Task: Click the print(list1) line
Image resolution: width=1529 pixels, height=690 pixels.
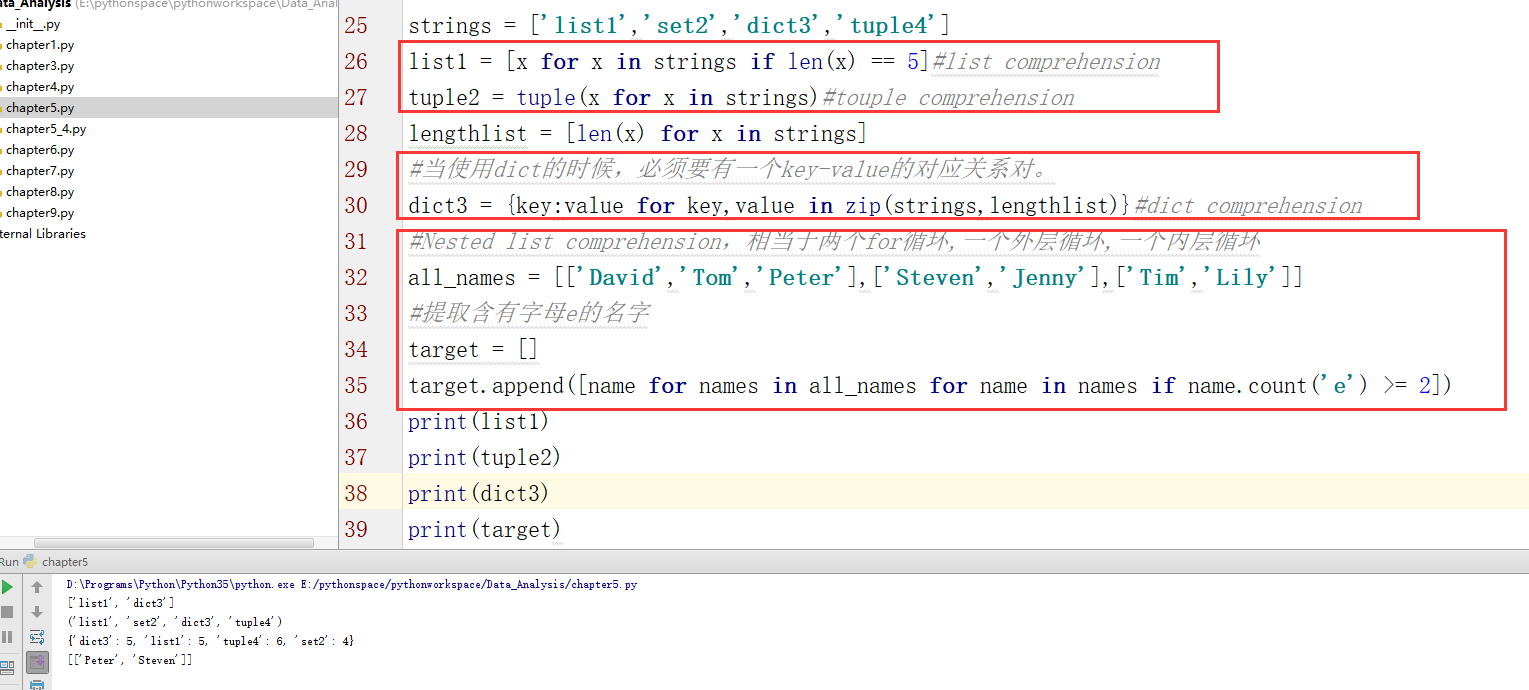Action: point(478,421)
